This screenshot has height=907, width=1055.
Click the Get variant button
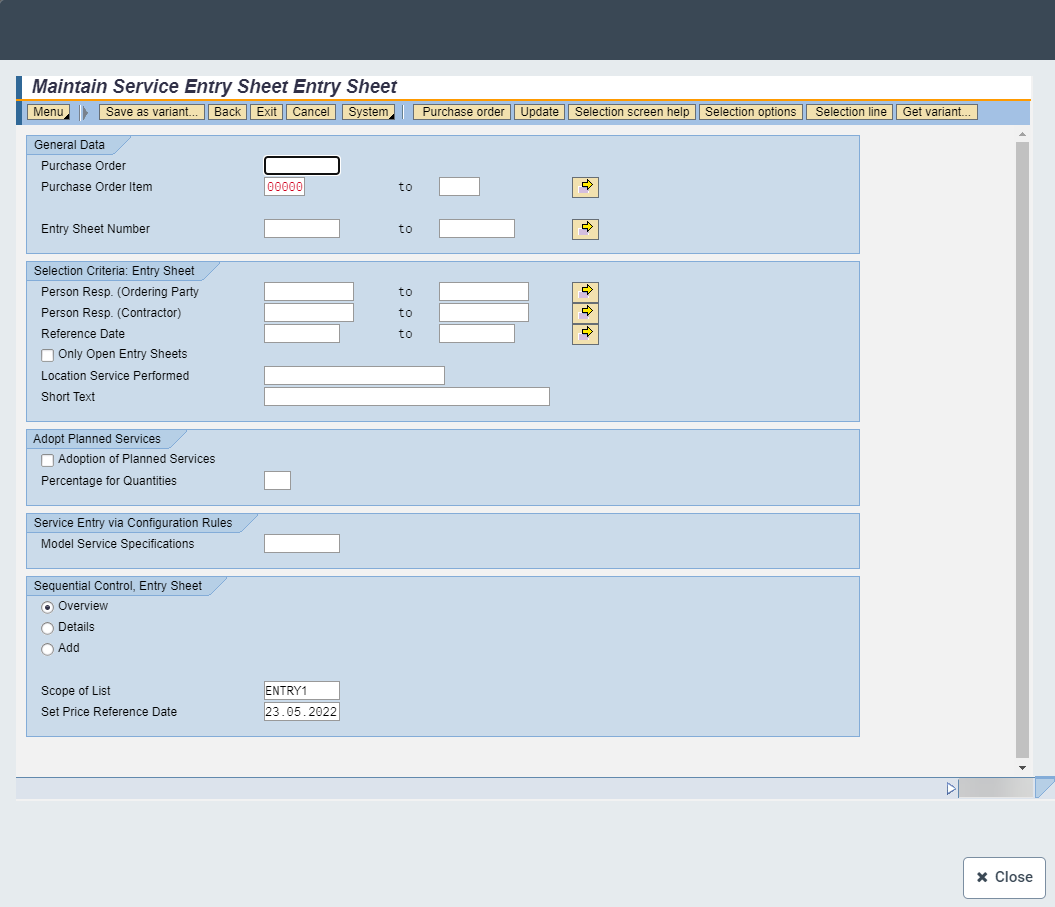click(936, 112)
